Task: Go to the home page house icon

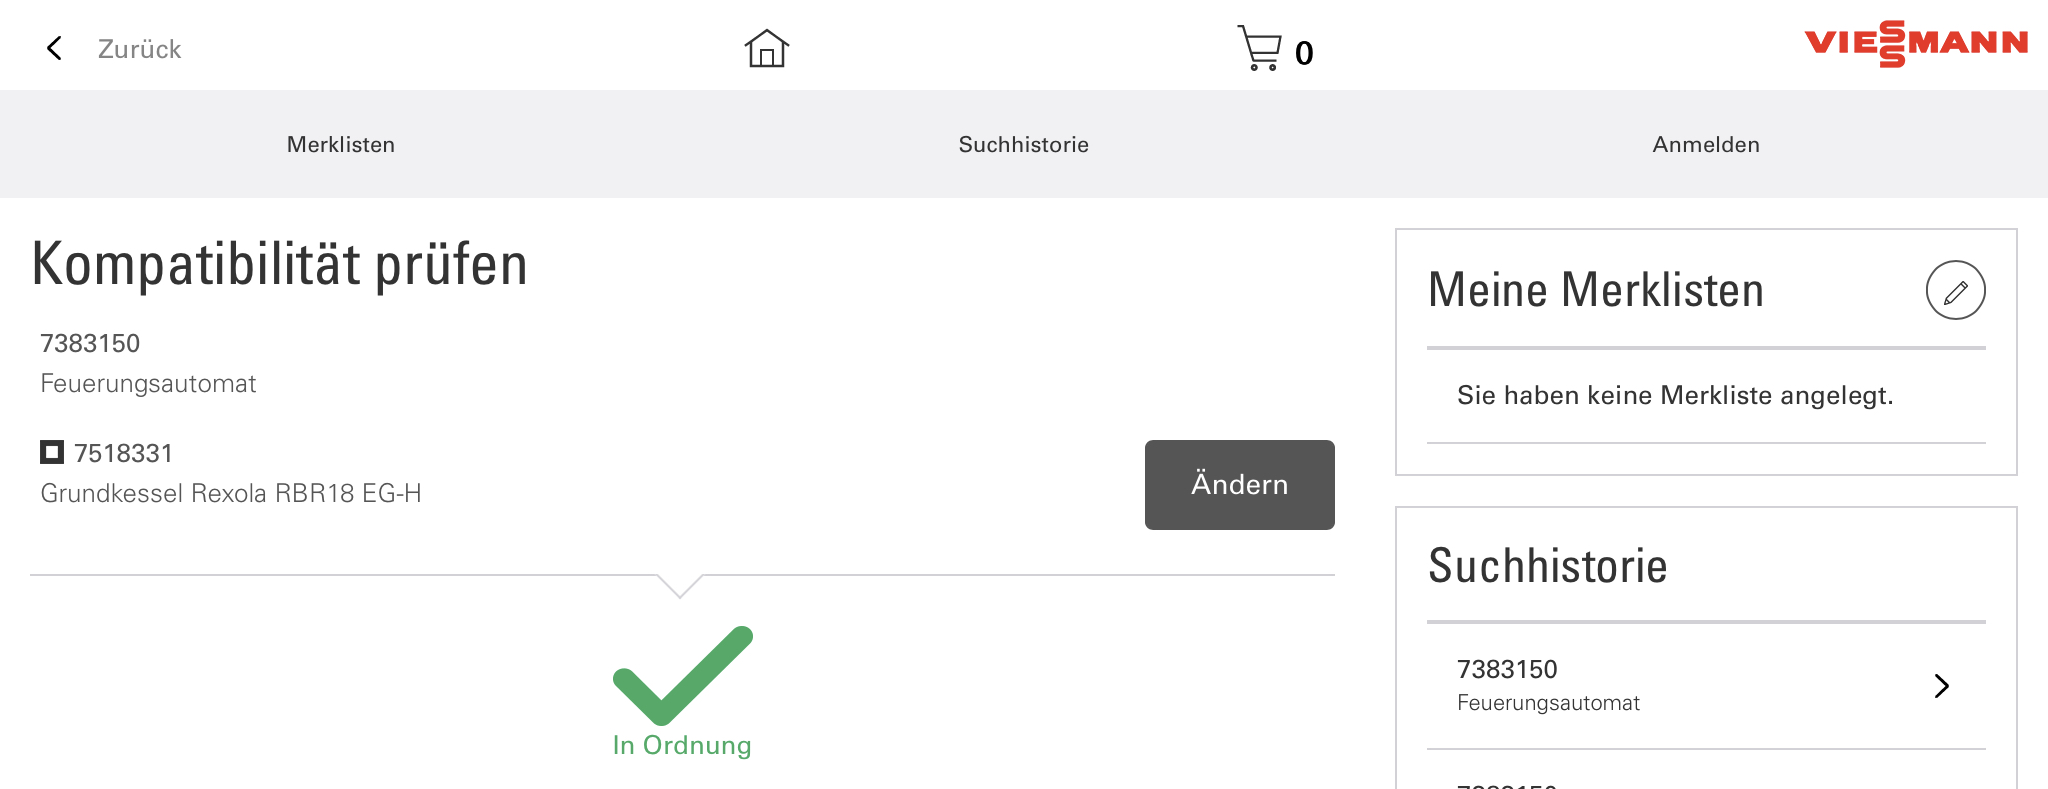Action: click(767, 48)
